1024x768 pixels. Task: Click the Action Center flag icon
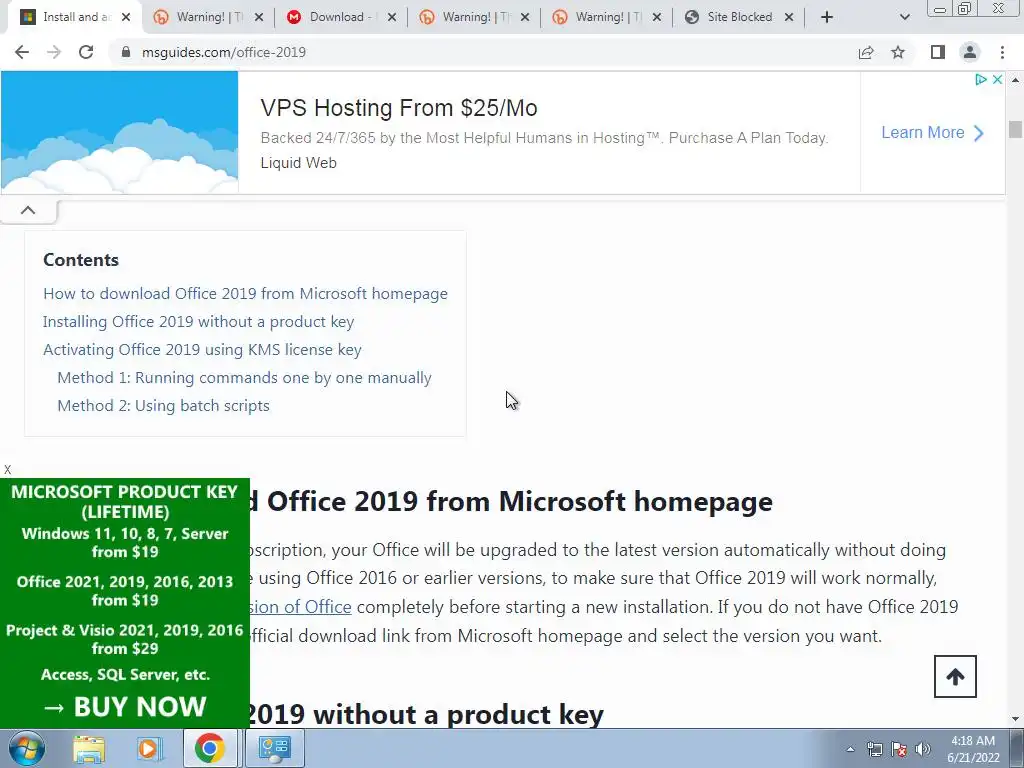click(x=899, y=750)
